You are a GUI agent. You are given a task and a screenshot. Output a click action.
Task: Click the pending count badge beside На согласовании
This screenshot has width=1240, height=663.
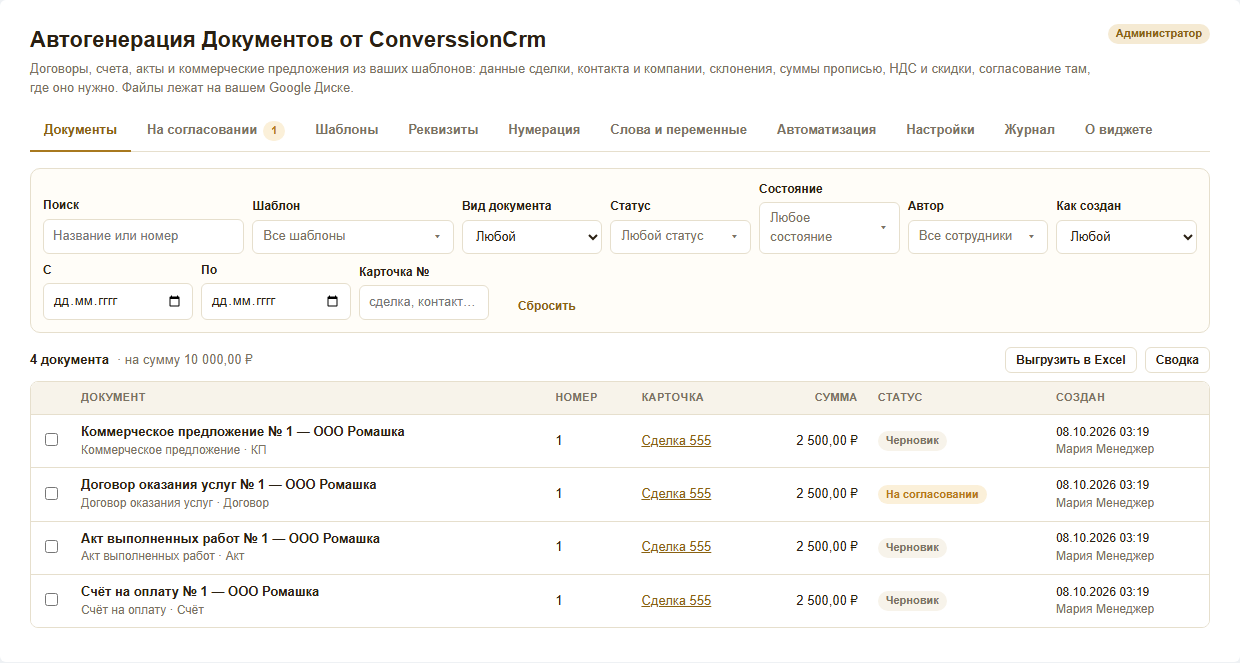(x=274, y=130)
